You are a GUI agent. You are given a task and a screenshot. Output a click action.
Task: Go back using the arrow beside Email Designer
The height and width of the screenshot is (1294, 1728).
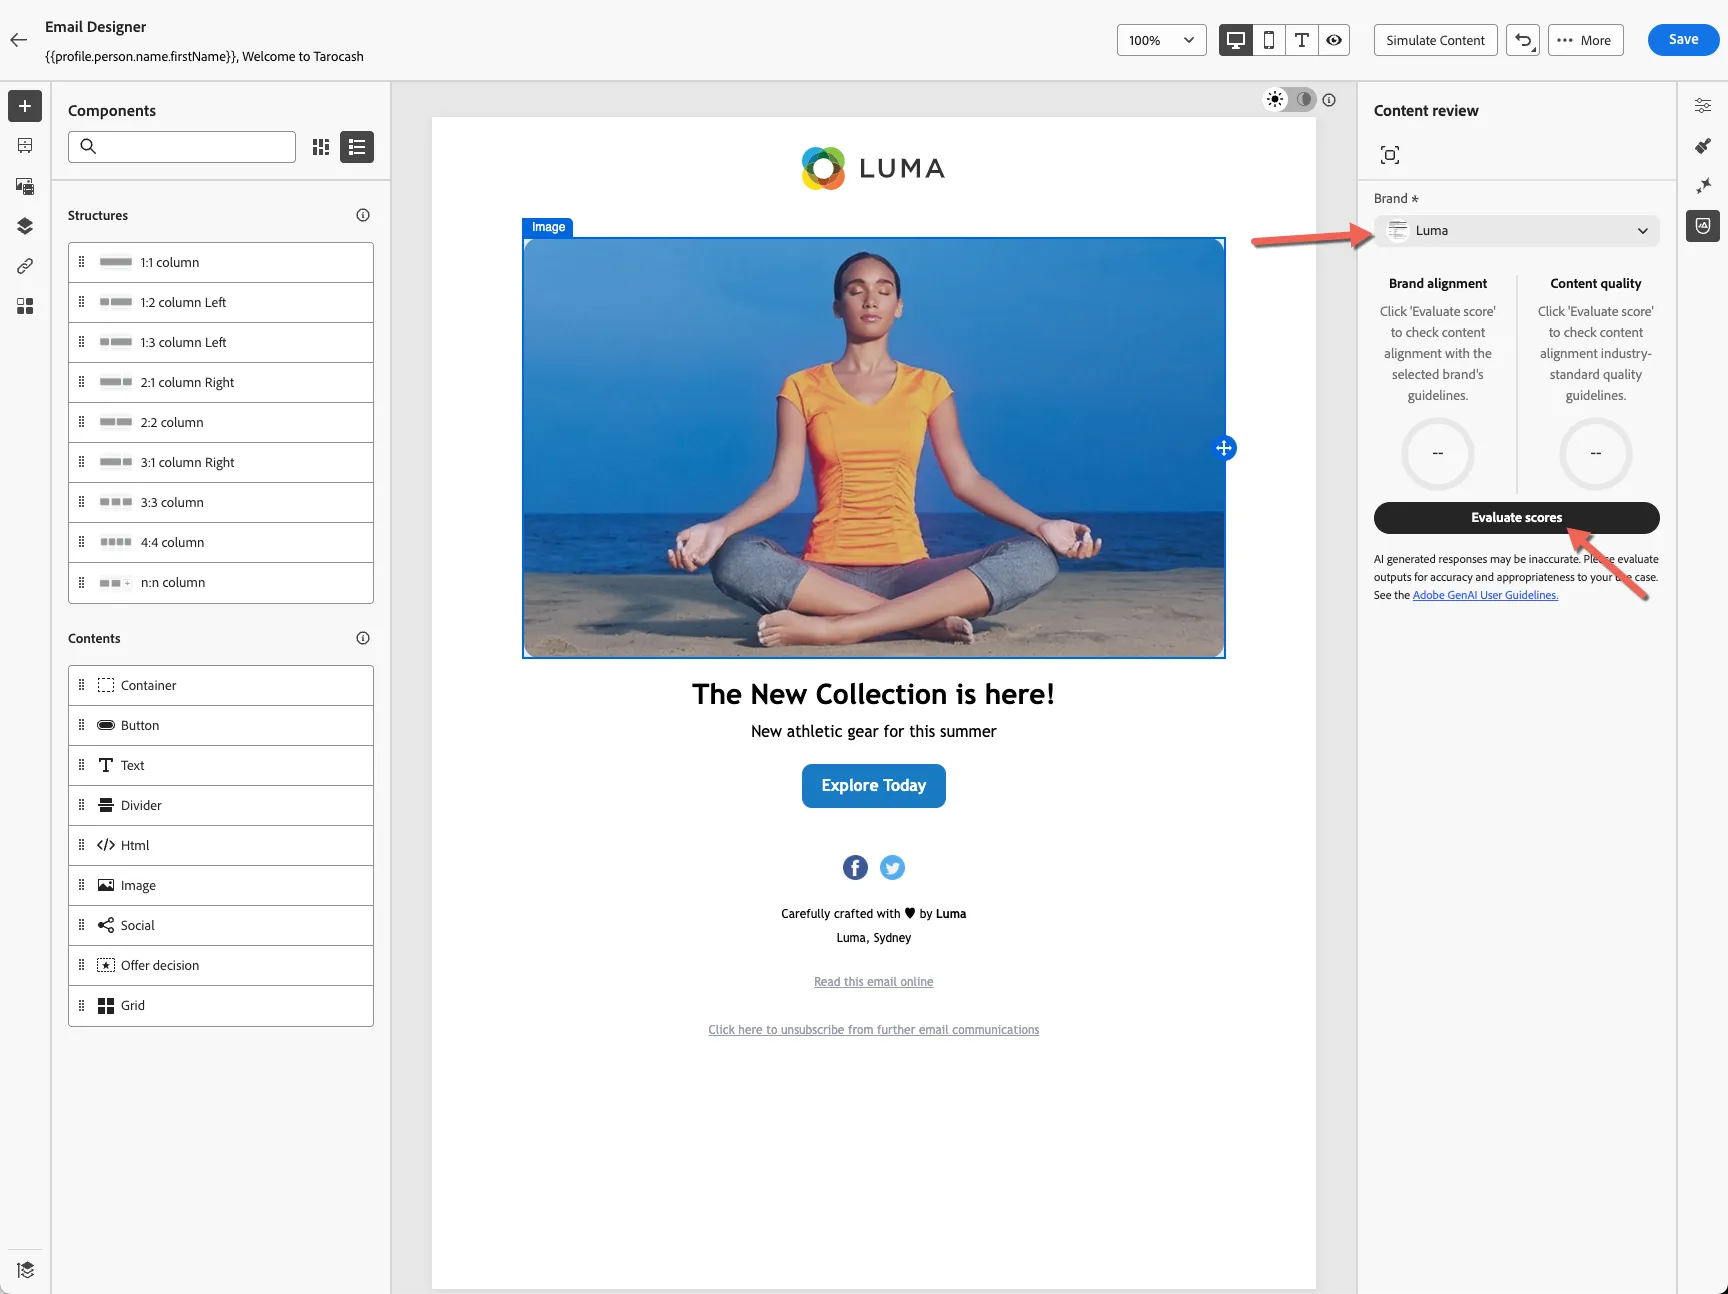(x=18, y=41)
